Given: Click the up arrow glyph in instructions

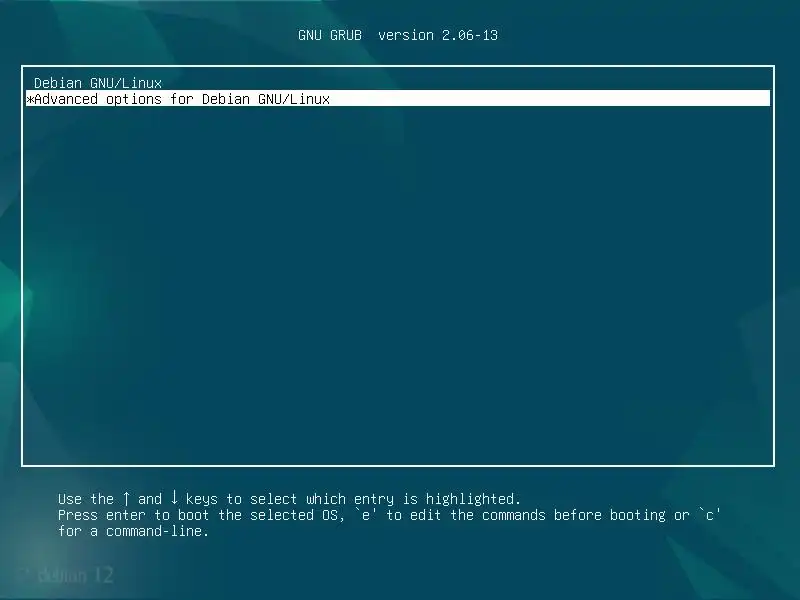Looking at the screenshot, I should (x=126, y=498).
